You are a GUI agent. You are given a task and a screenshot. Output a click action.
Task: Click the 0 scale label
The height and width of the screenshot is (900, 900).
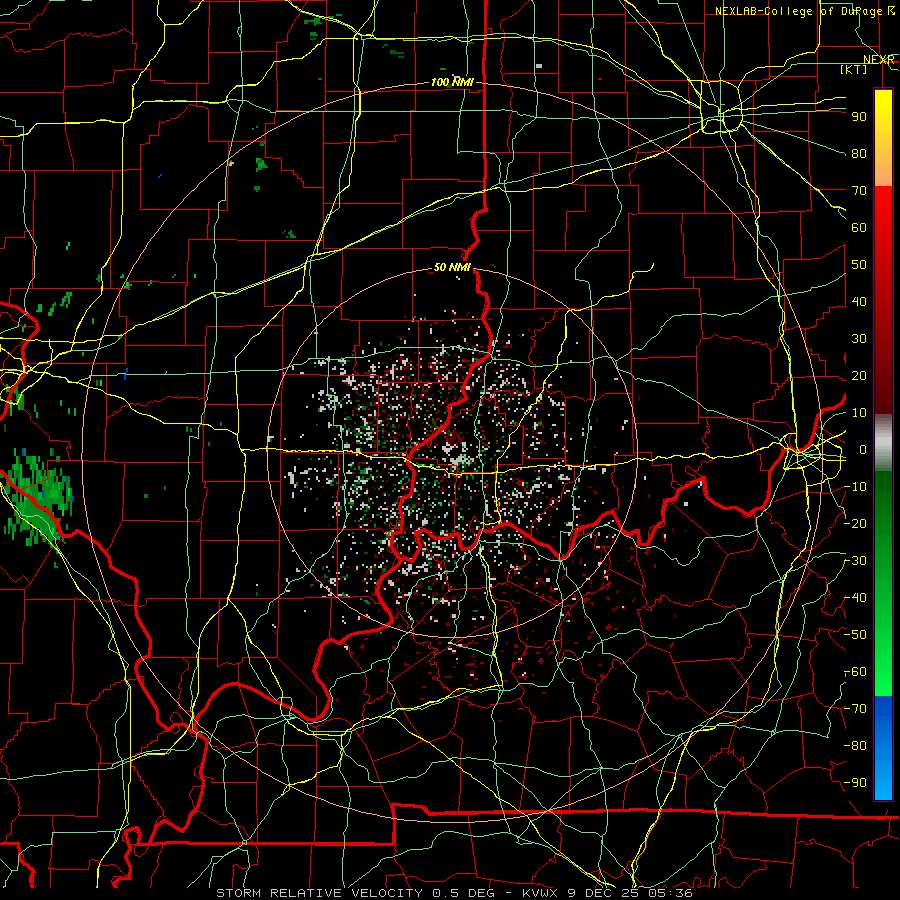click(863, 450)
